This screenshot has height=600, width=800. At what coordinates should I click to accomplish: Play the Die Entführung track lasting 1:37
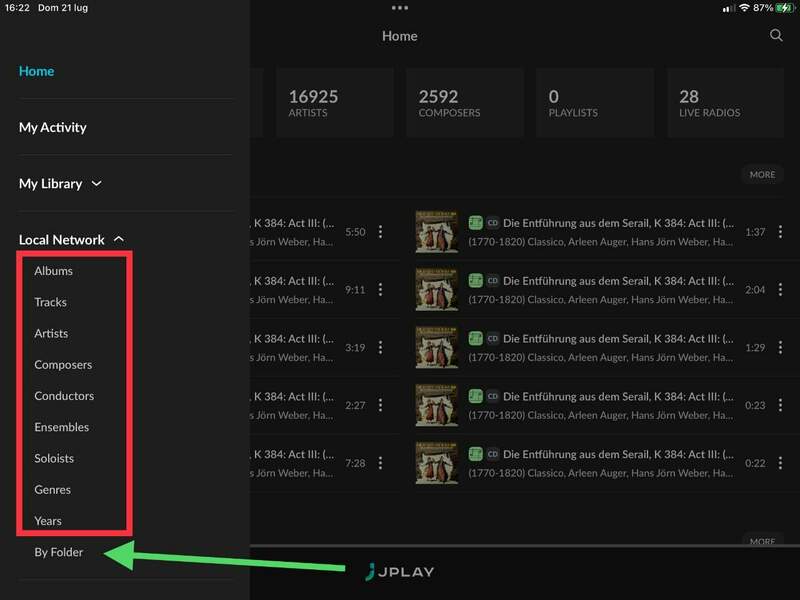(600, 232)
